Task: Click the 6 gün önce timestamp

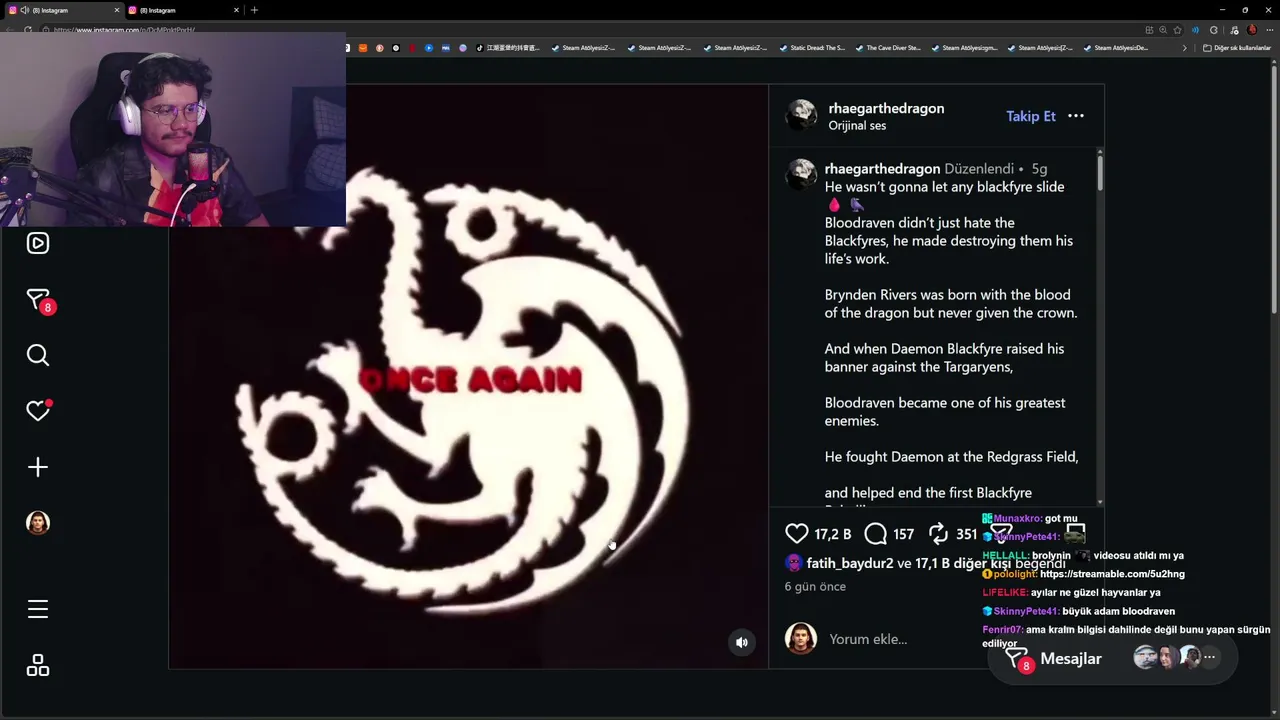Action: click(815, 586)
